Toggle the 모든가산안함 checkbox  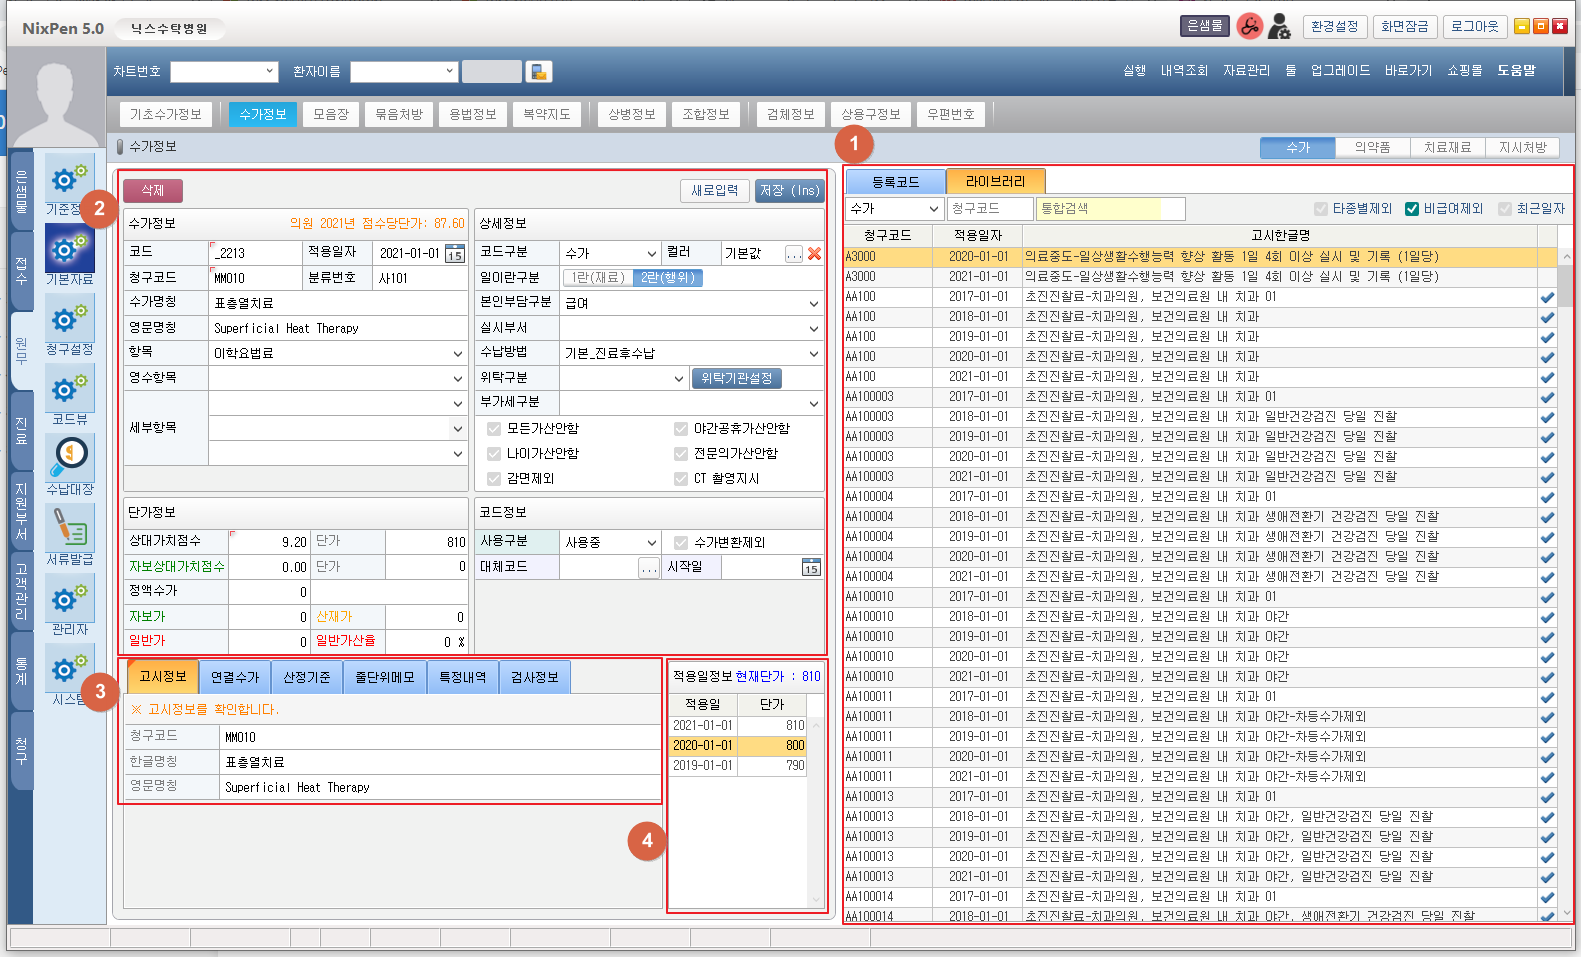click(x=494, y=429)
